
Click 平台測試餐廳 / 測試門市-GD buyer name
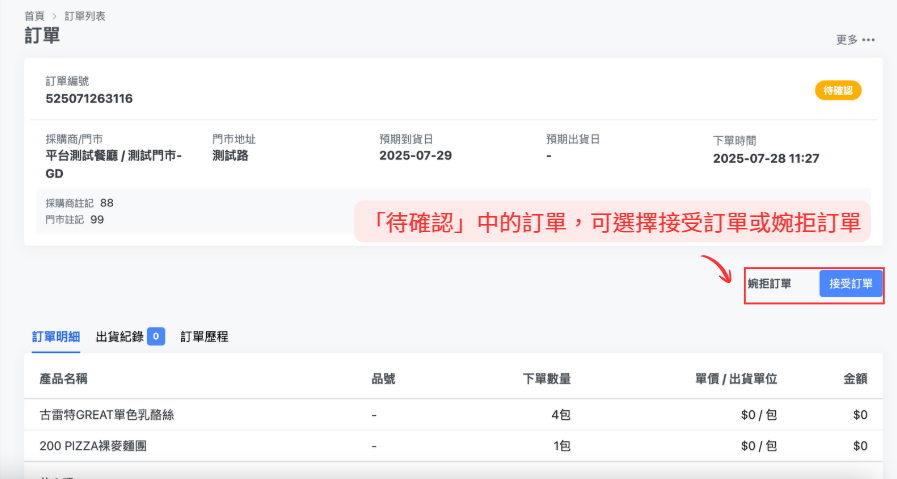coord(113,164)
